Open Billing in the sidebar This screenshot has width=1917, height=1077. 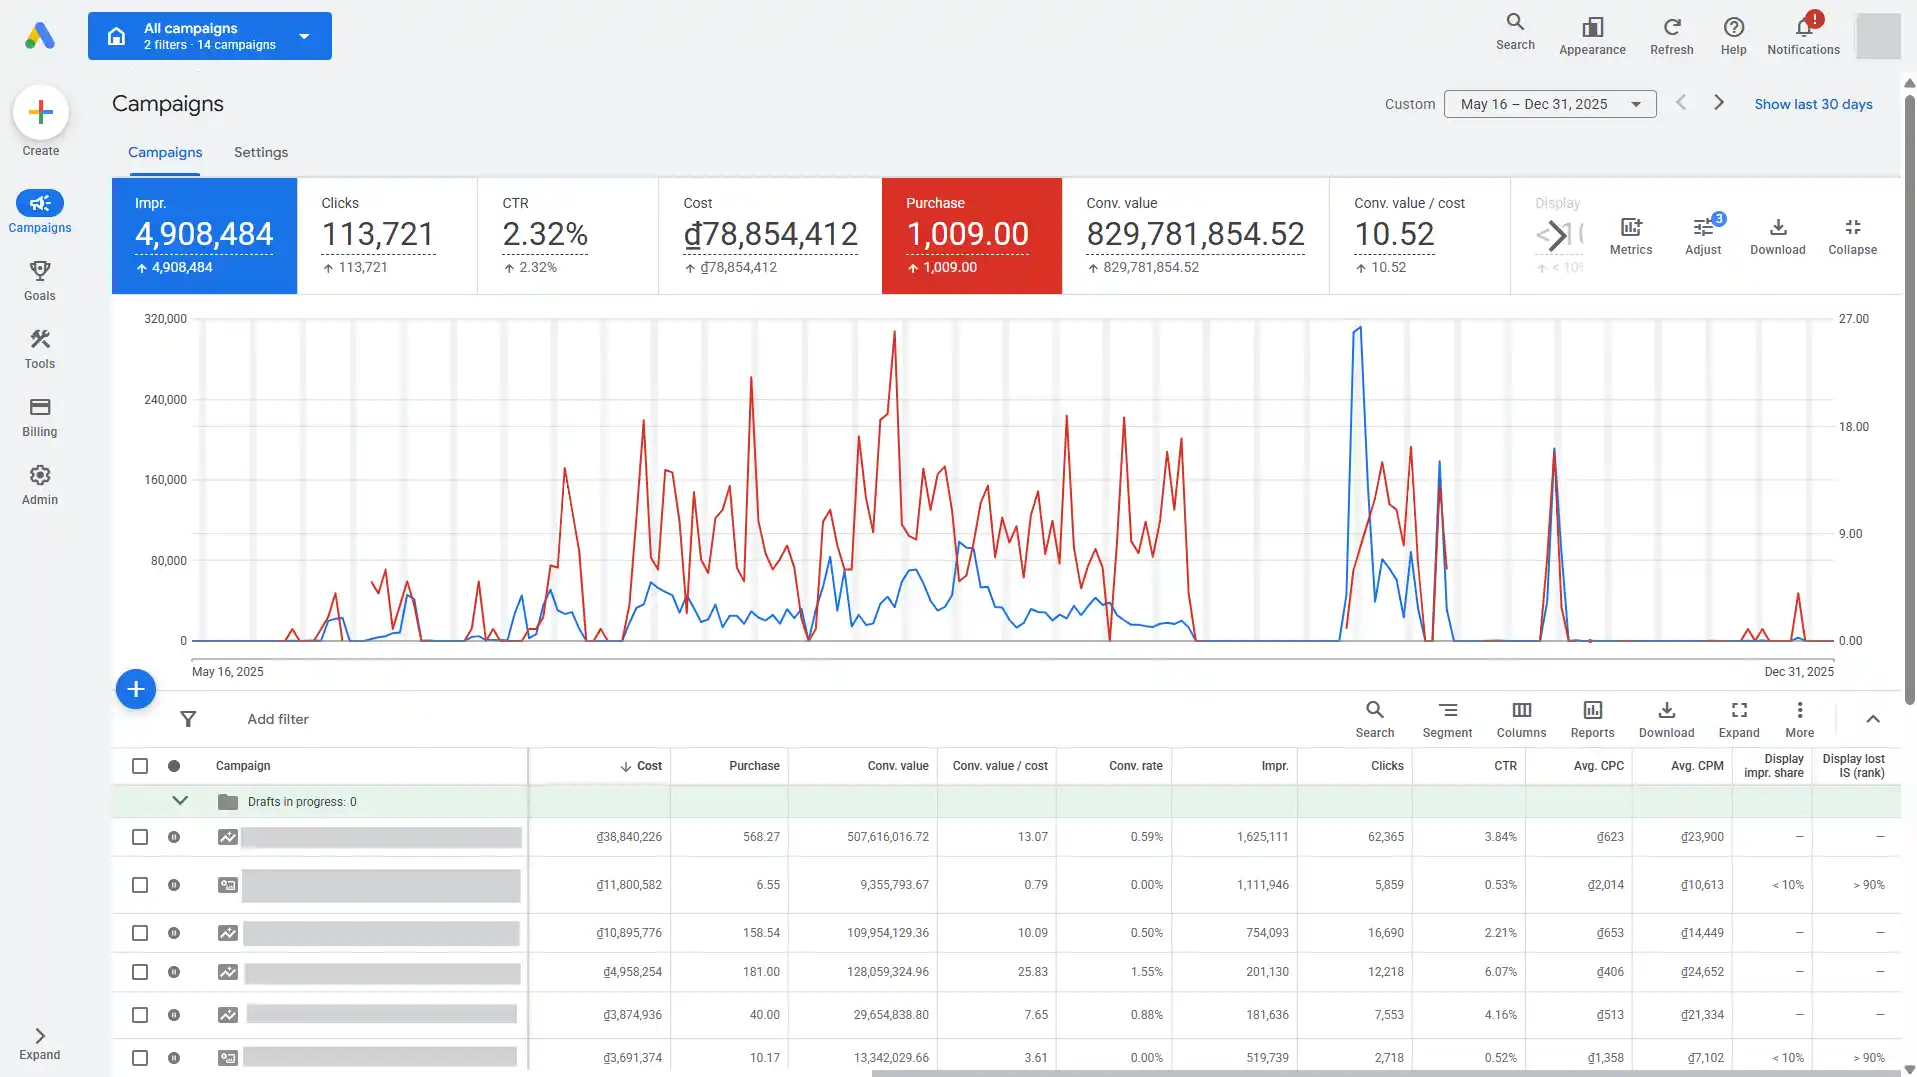click(x=40, y=416)
